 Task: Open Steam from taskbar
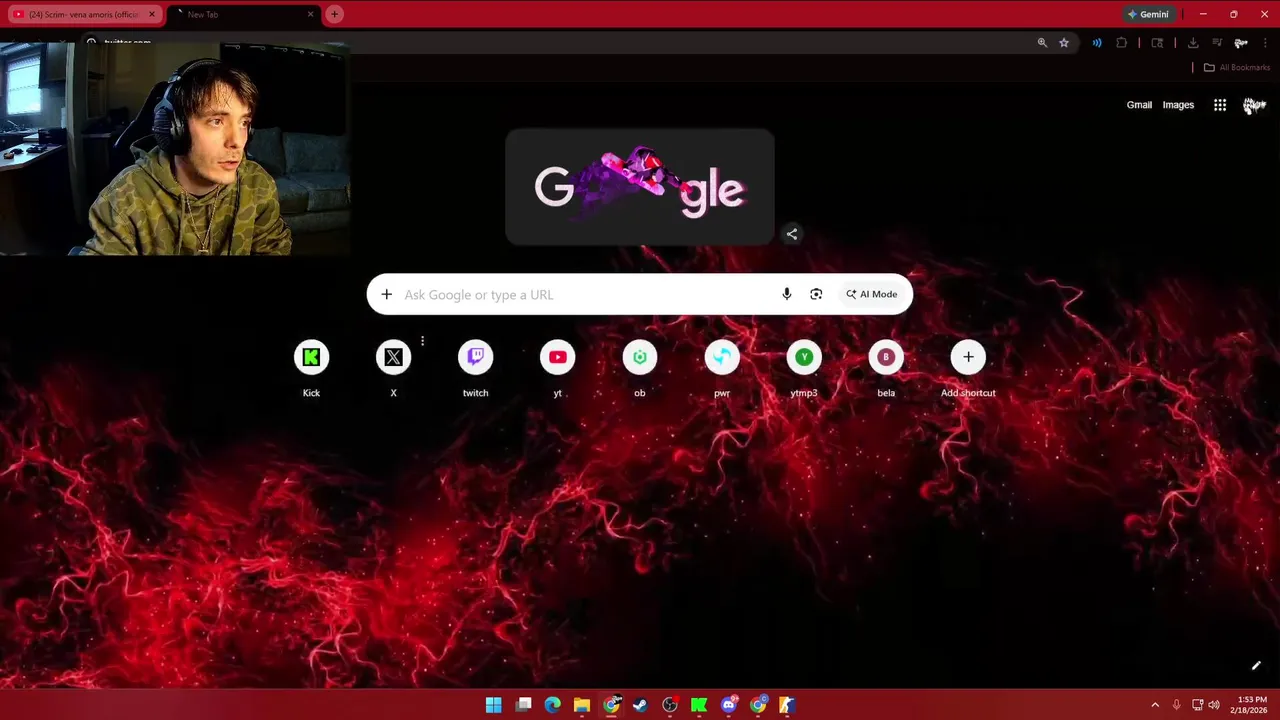click(x=640, y=705)
